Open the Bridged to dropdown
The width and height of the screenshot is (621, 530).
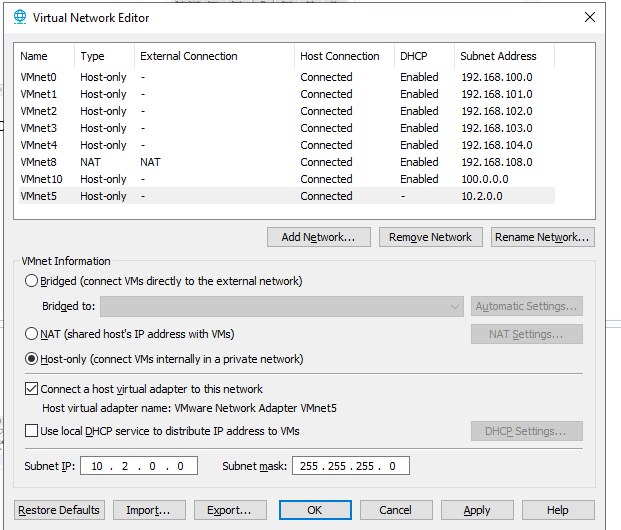pos(282,307)
